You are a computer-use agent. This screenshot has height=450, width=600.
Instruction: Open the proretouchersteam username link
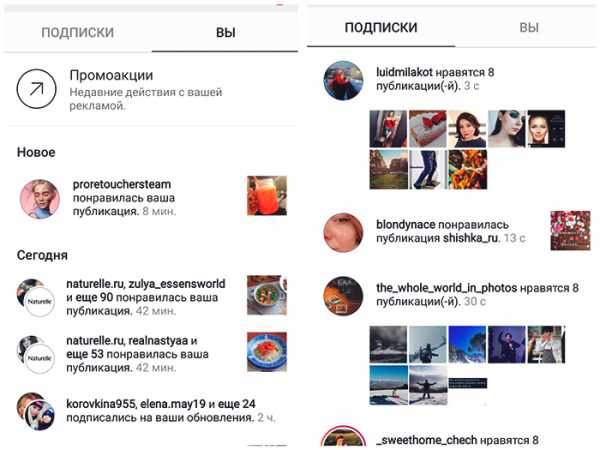click(122, 184)
